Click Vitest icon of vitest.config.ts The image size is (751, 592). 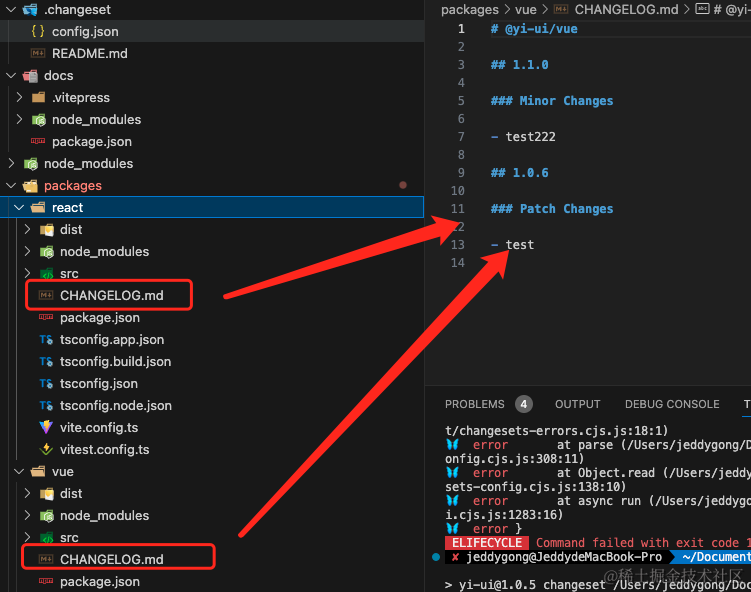pos(46,449)
